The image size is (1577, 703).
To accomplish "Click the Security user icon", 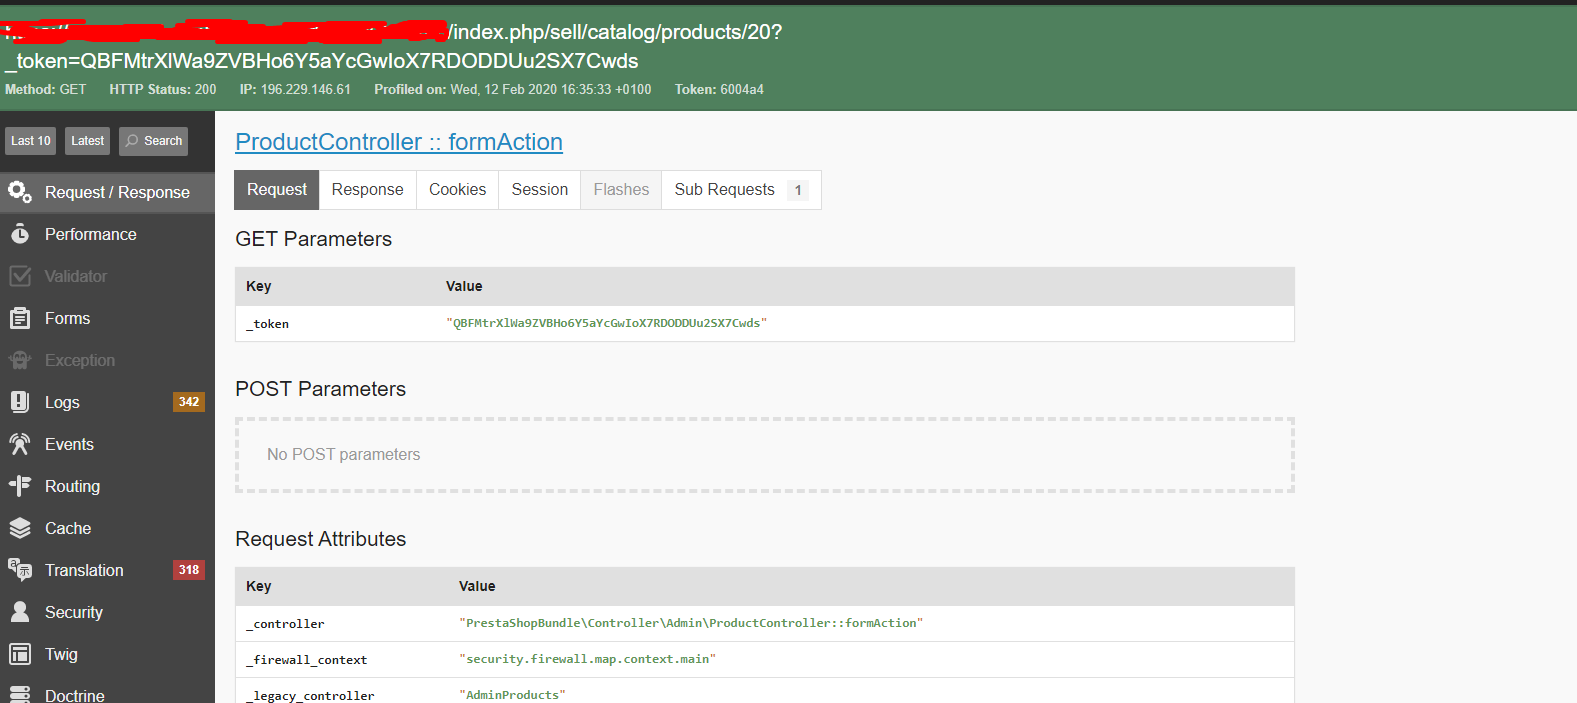I will pyautogui.click(x=20, y=612).
